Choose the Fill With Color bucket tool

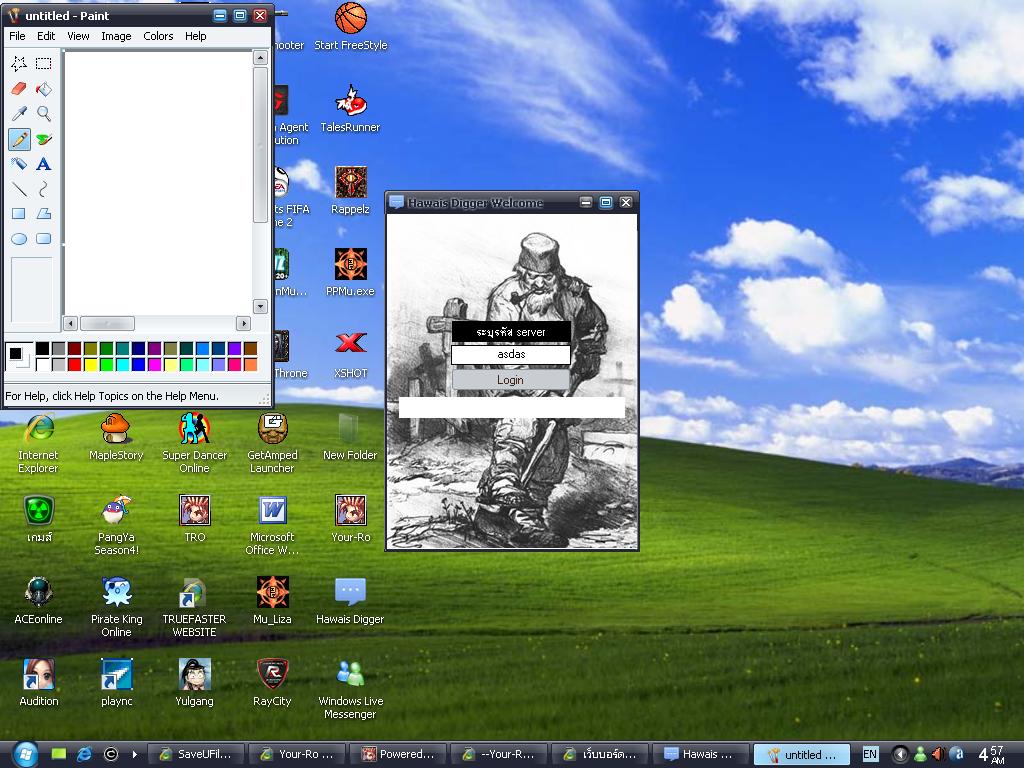(x=44, y=88)
